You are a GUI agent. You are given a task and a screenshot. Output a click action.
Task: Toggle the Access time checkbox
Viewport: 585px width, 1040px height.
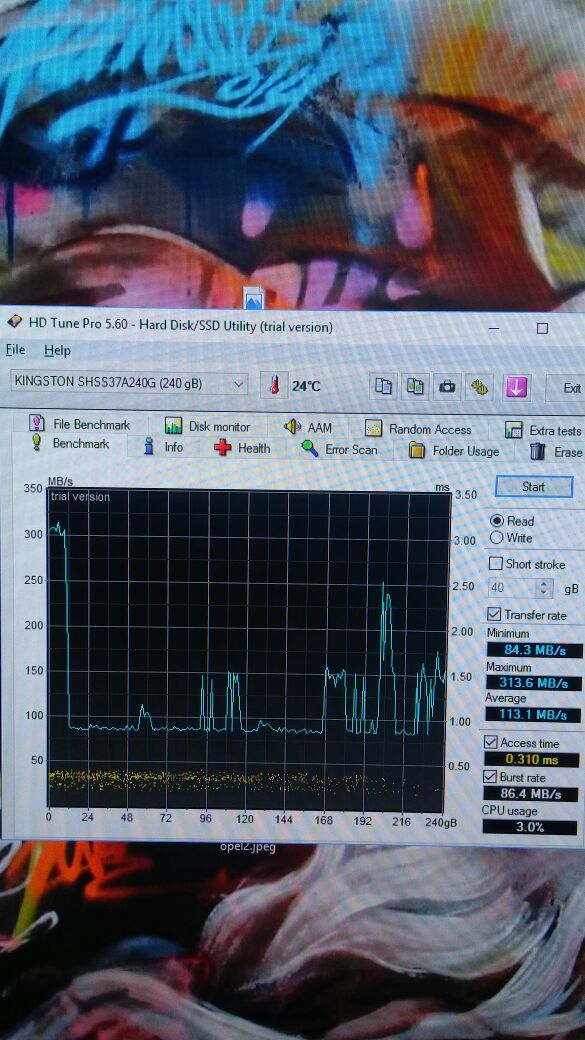pyautogui.click(x=491, y=742)
